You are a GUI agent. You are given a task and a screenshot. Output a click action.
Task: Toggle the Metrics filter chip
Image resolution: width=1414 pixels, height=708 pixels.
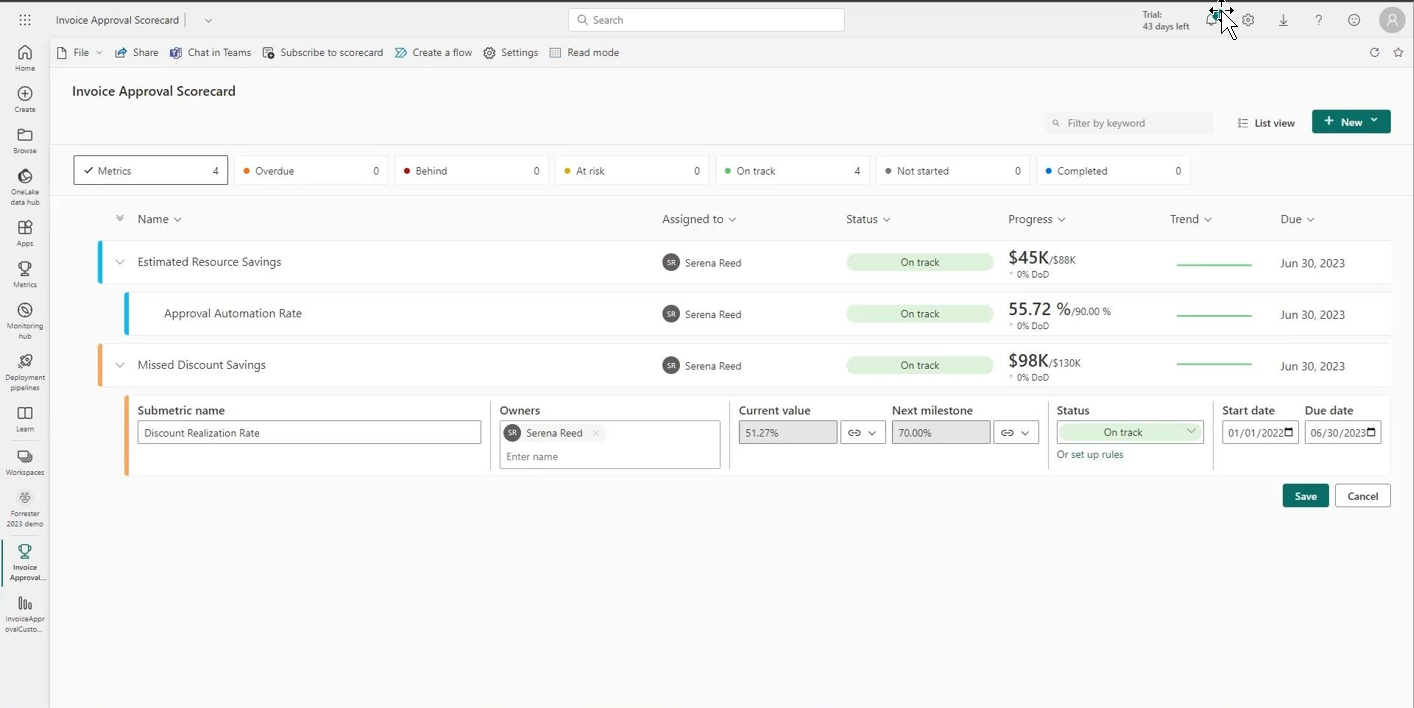point(149,170)
